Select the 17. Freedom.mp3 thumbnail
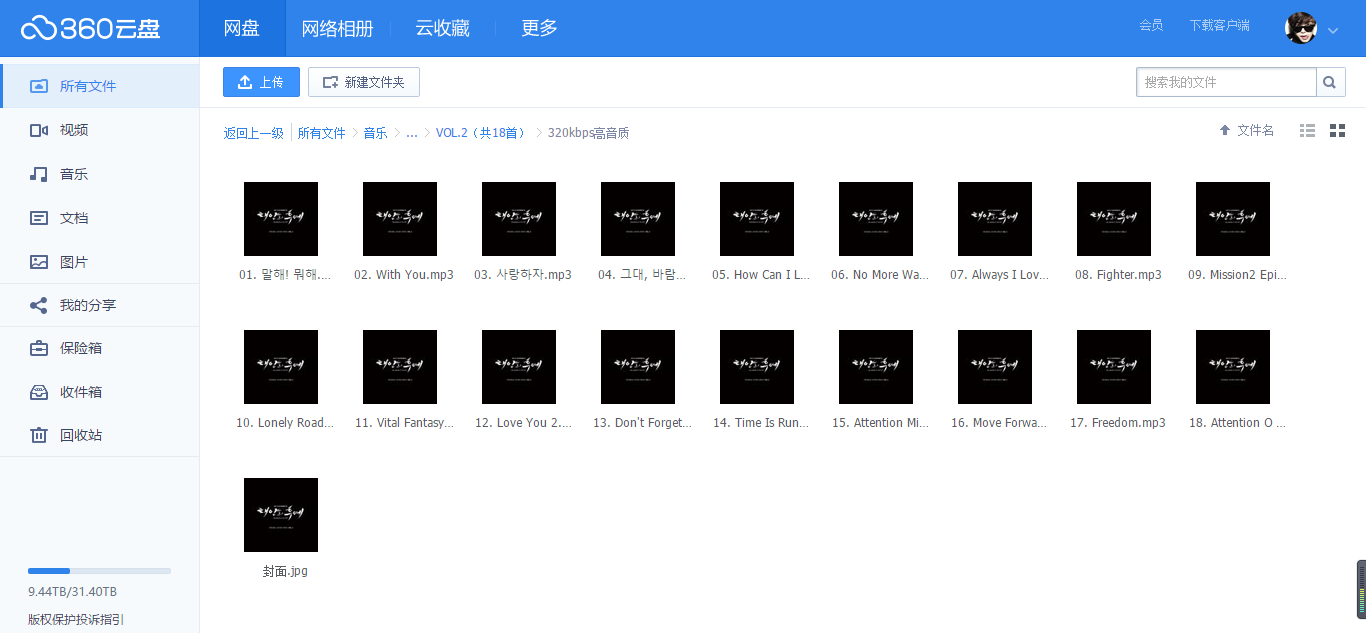The image size is (1366, 633). click(x=1114, y=367)
